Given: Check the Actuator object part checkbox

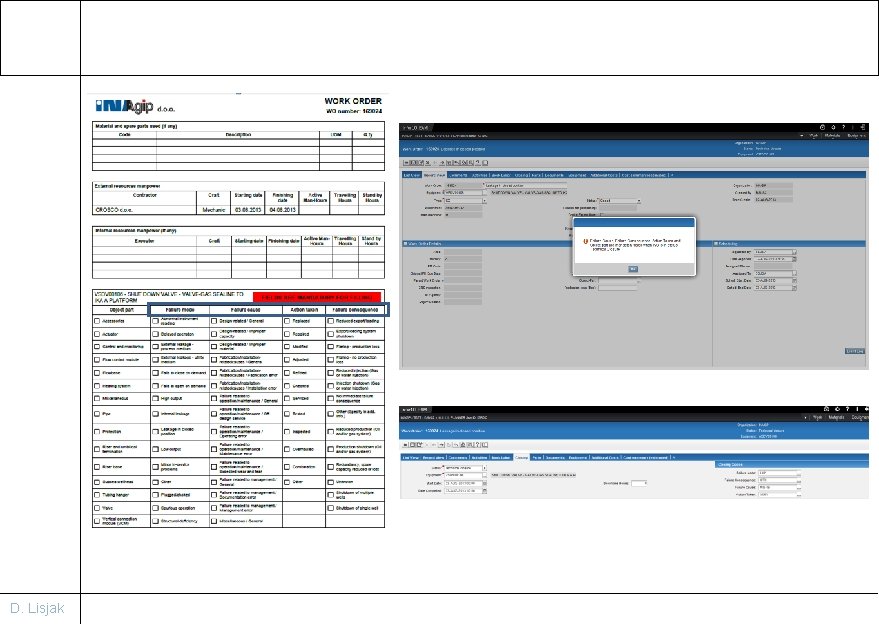Looking at the screenshot, I should coord(97,334).
